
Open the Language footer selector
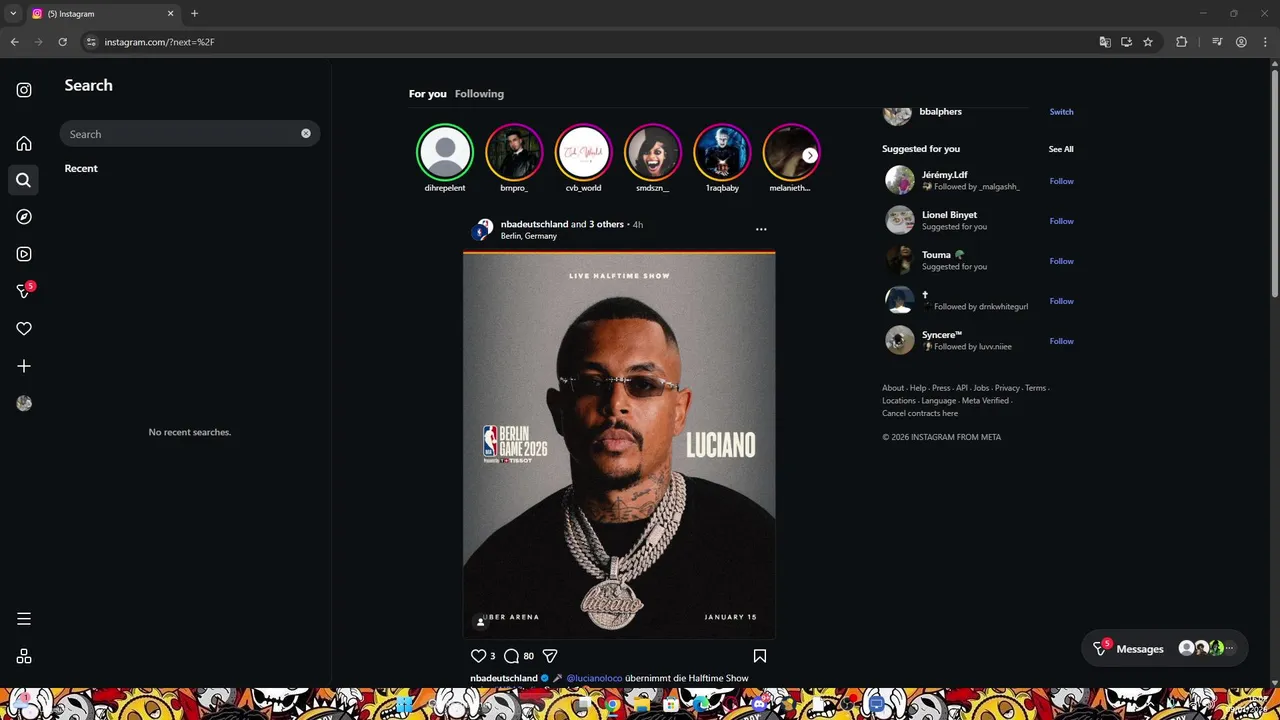(939, 401)
